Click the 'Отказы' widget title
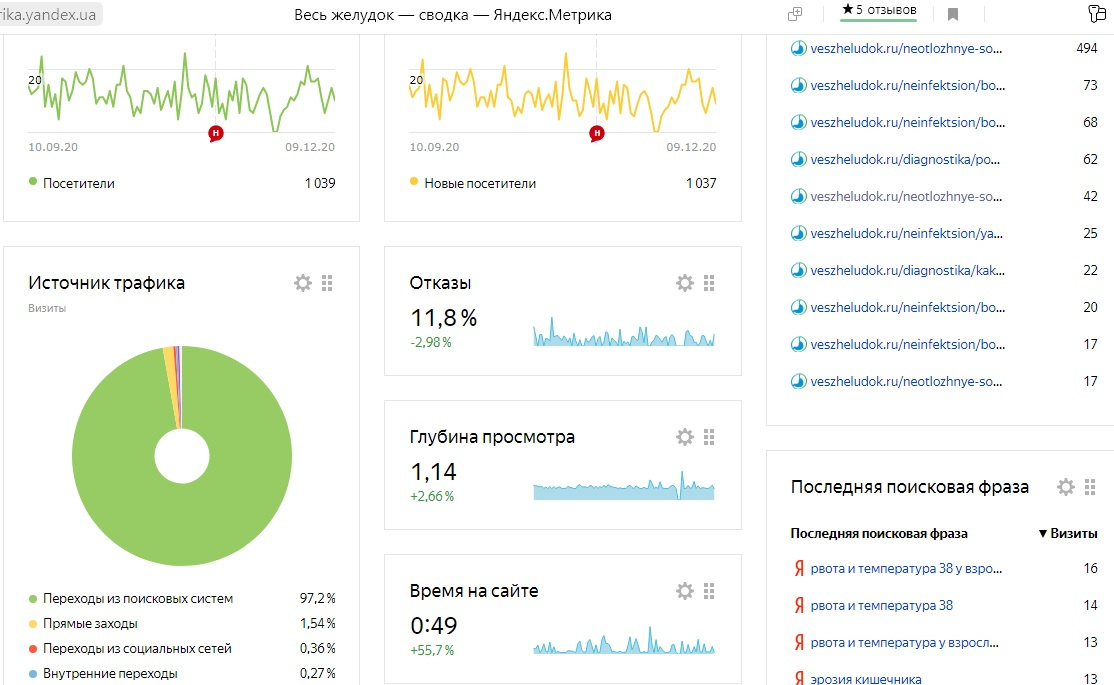 pos(440,283)
